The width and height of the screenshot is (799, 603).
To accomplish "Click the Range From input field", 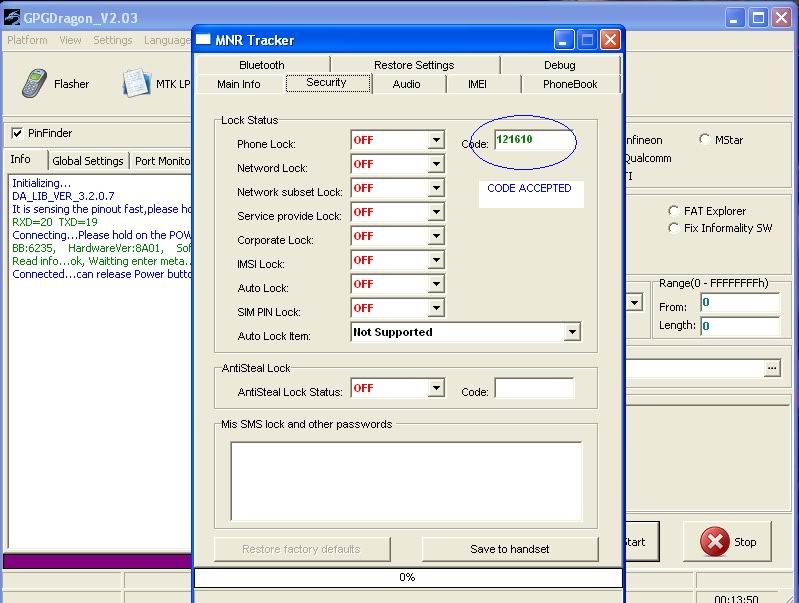I will tap(740, 303).
